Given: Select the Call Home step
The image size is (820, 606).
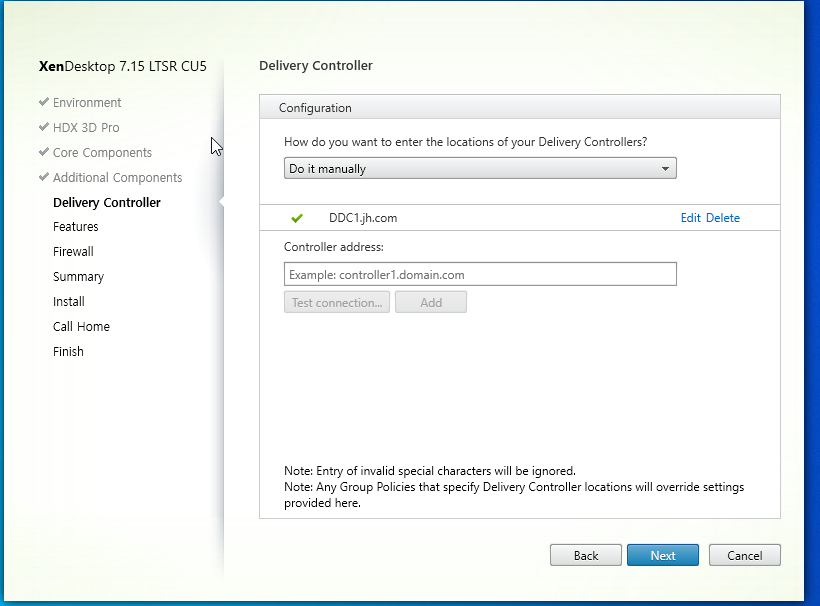Looking at the screenshot, I should 82,327.
